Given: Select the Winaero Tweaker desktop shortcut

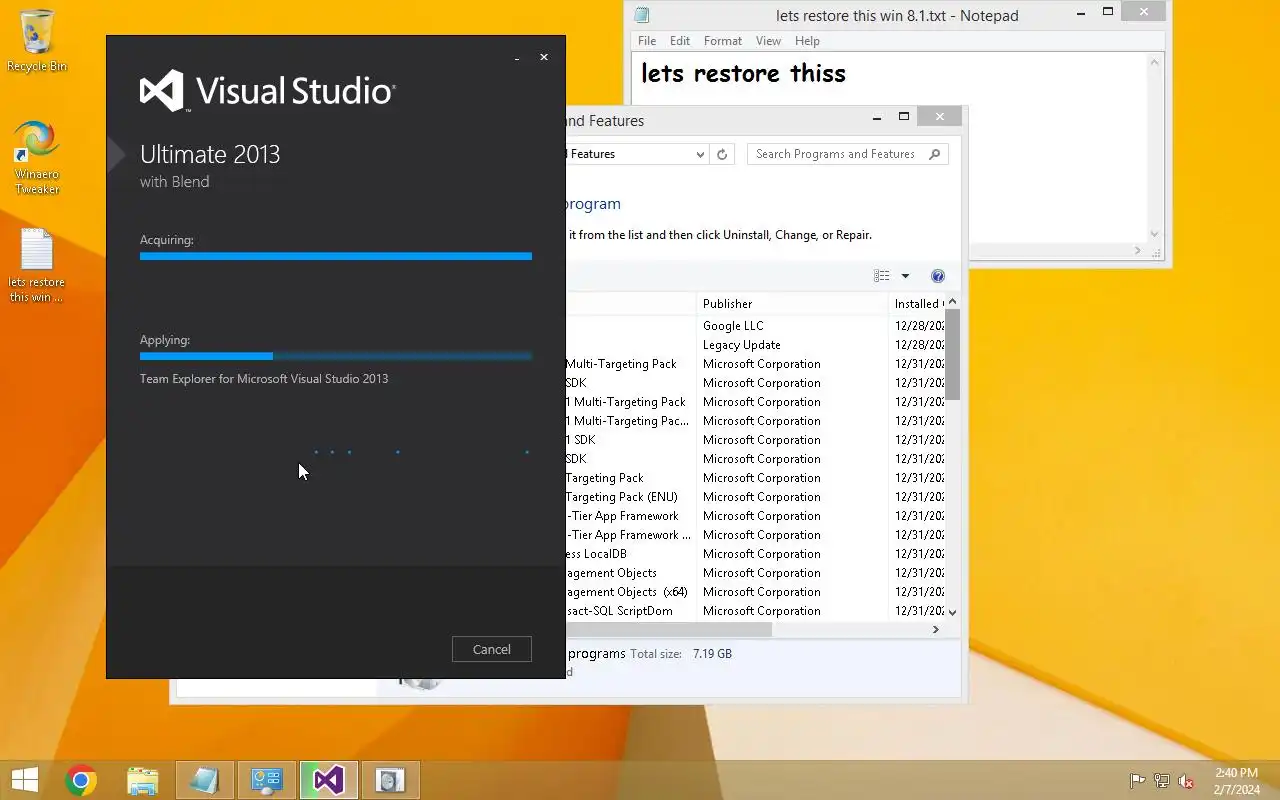Looking at the screenshot, I should point(37,157).
